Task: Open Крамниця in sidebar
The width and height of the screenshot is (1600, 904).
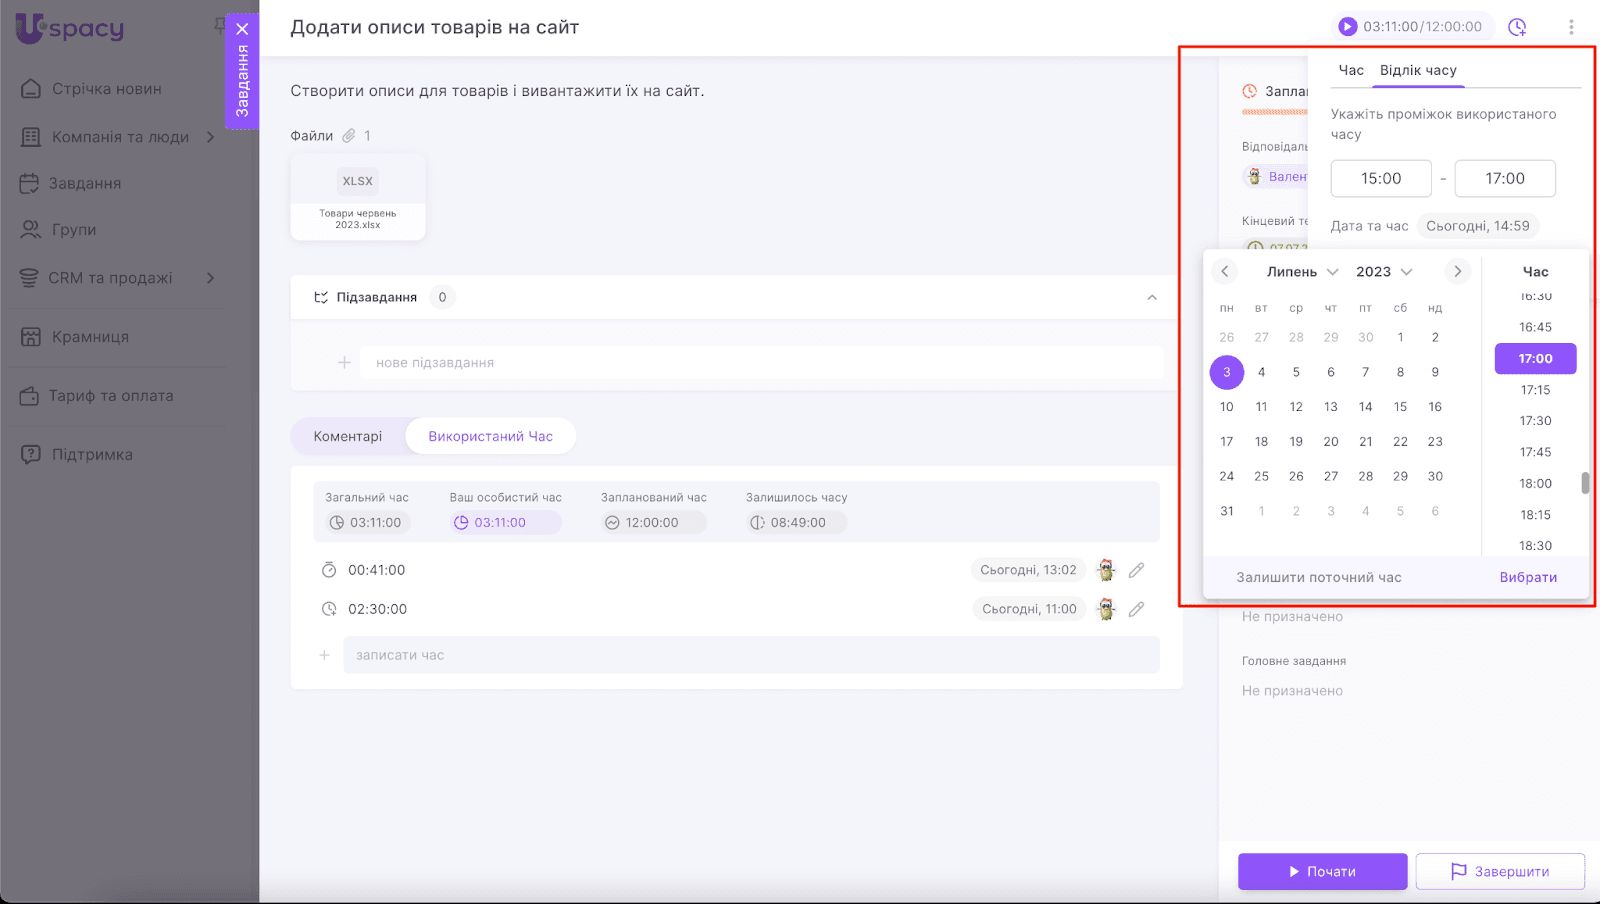Action: (90, 337)
